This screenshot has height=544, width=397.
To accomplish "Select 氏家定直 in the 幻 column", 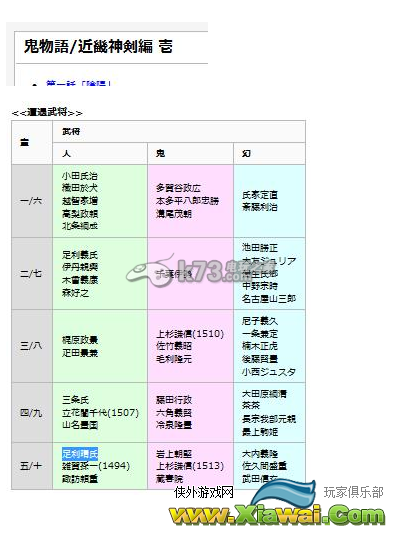I will 260,195.
